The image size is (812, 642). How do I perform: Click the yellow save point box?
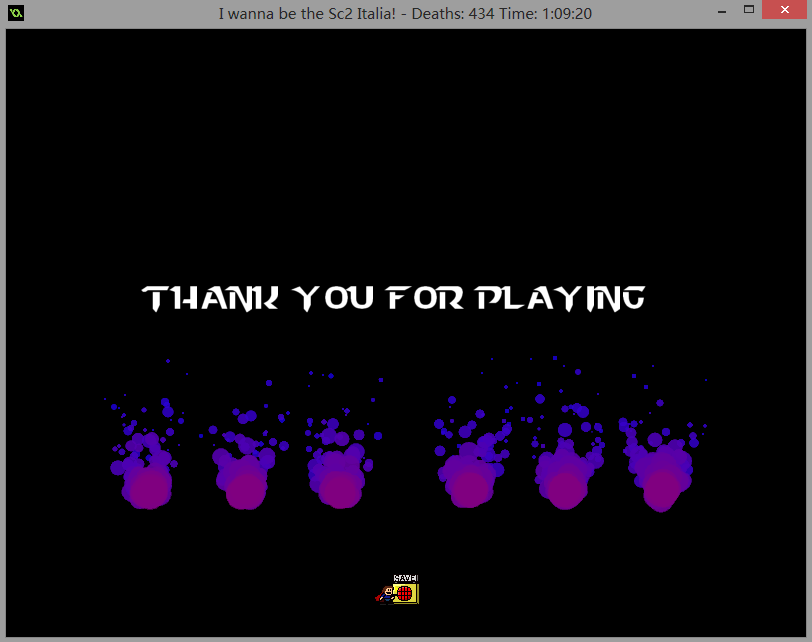click(405, 593)
